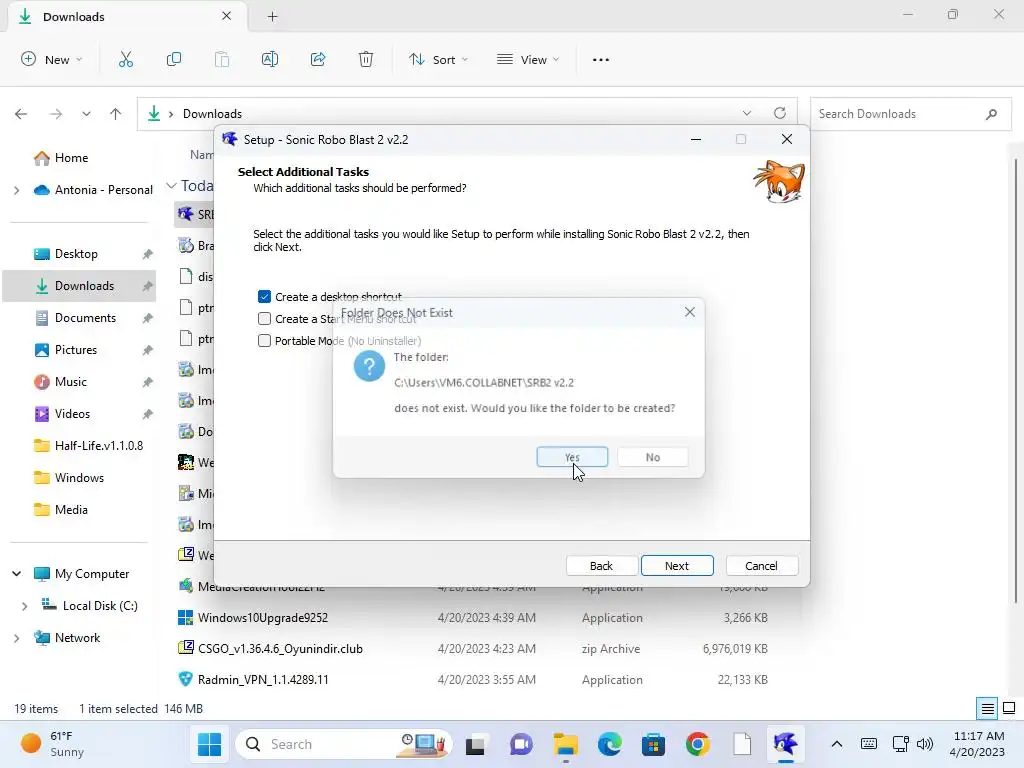This screenshot has width=1024, height=768.
Task: Click Cancel in the setup wizard
Action: point(761,566)
